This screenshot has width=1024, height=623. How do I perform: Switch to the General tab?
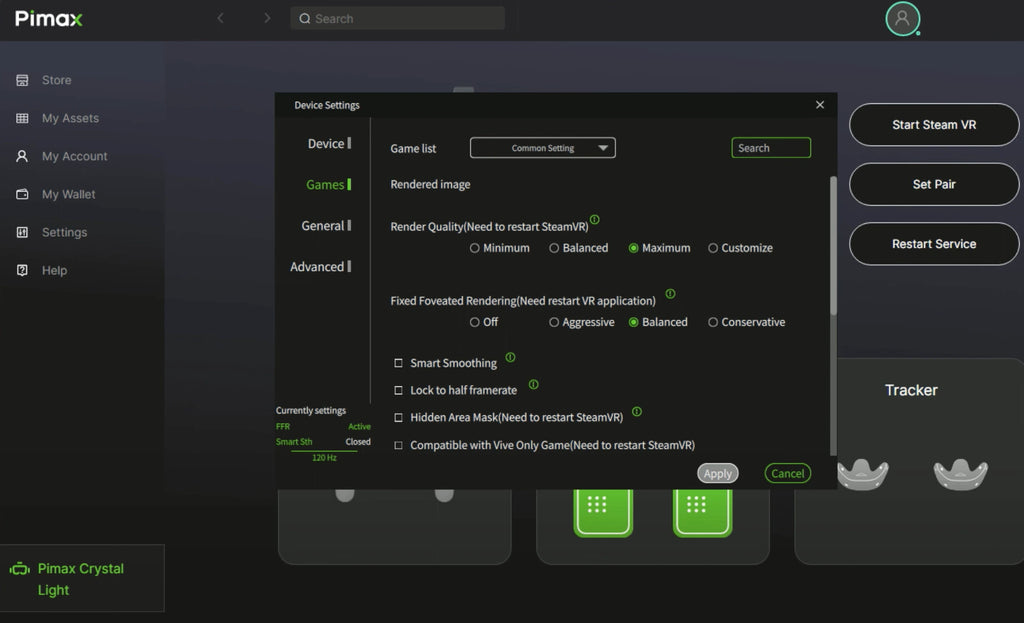click(326, 226)
